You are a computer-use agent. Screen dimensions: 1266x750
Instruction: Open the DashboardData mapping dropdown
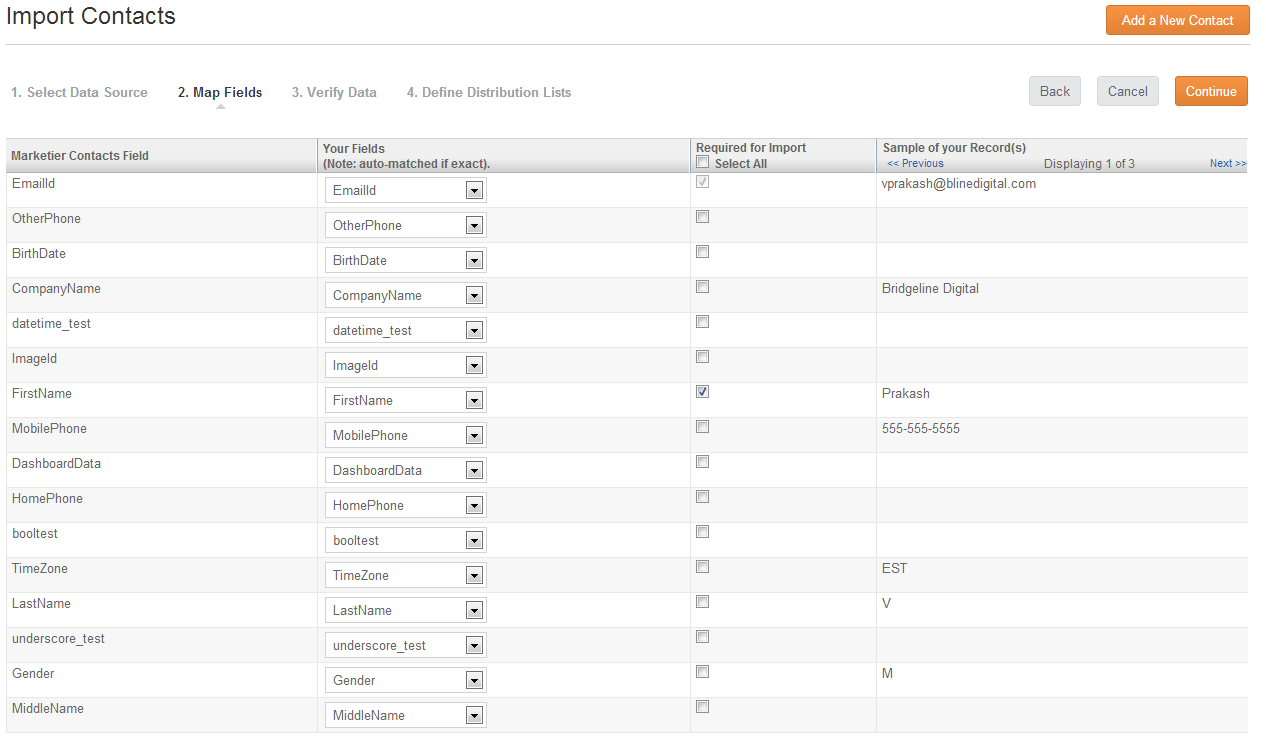406,470
